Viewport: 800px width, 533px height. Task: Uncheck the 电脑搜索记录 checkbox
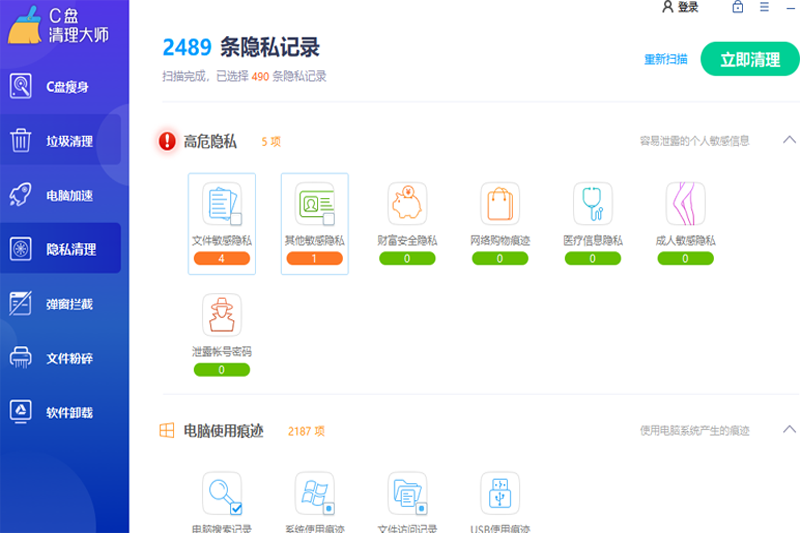tap(236, 508)
